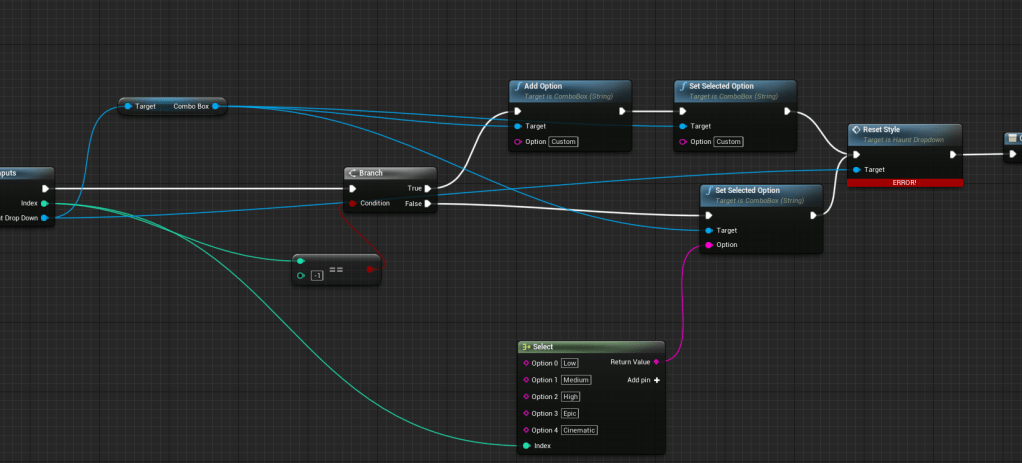Select the Add Option node title bar
The height and width of the screenshot is (463, 1022).
coord(570,88)
